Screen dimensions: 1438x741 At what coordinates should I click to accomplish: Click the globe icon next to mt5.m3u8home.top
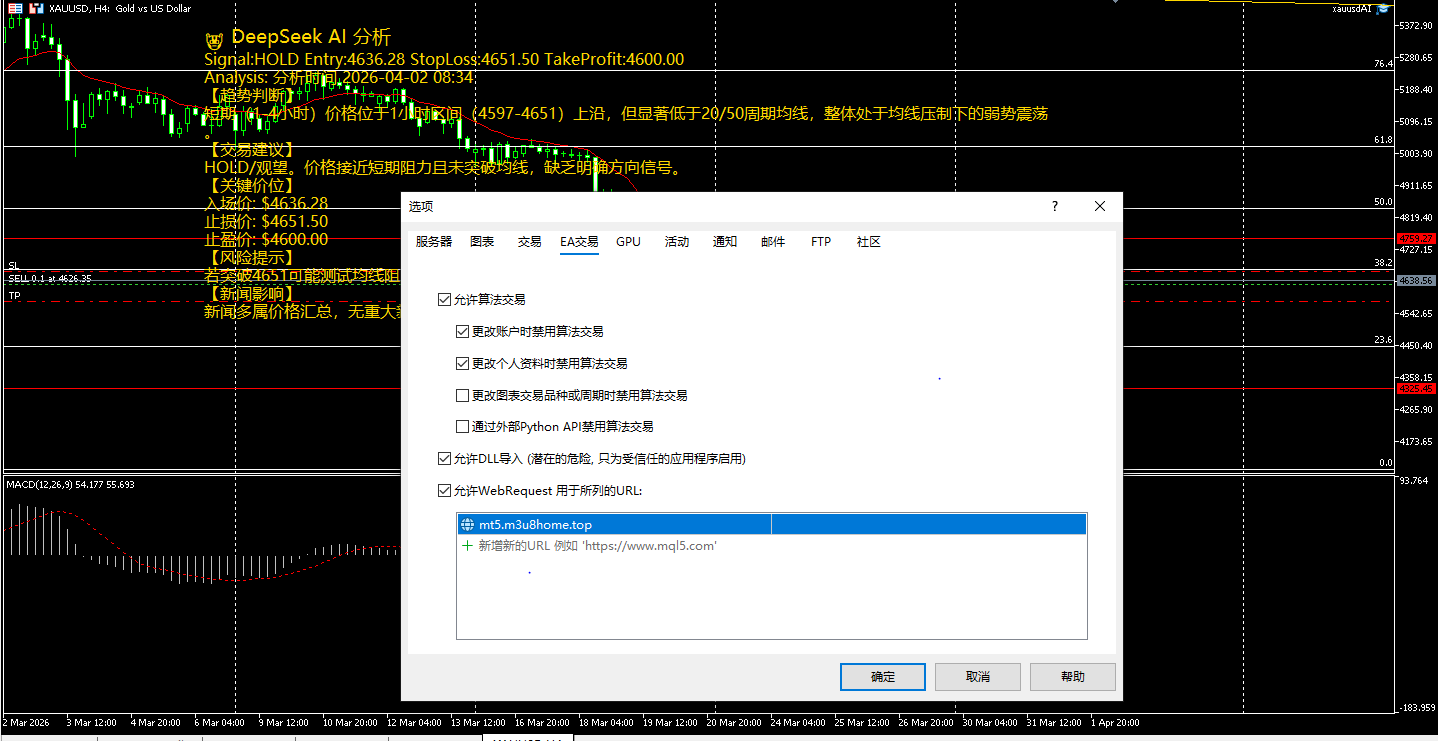click(467, 523)
